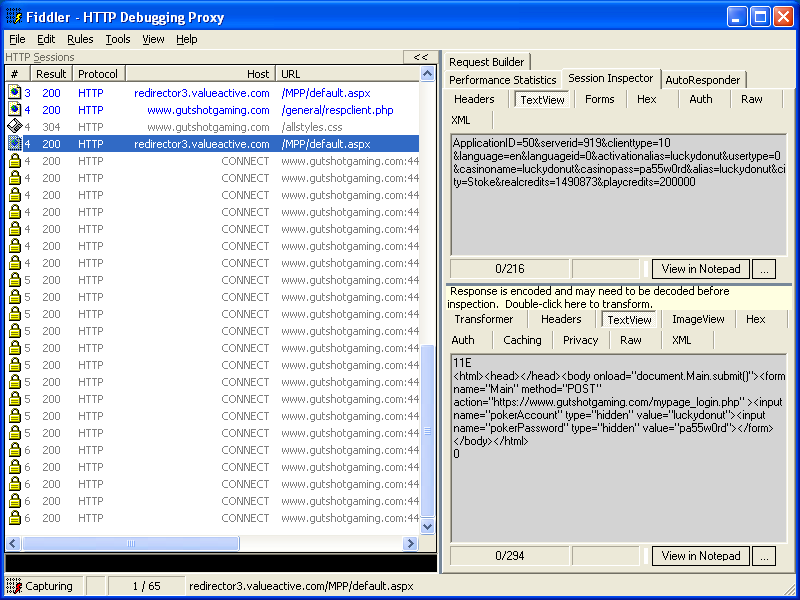The height and width of the screenshot is (600, 800).
Task: Open the Tools menu
Action: coord(118,39)
